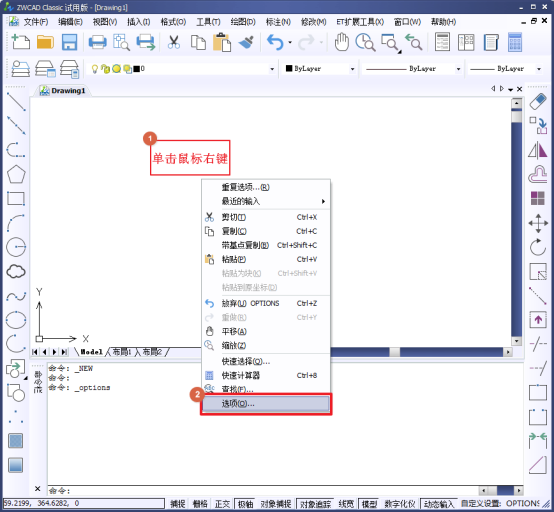Choose 快速计算器 in context menu
Image resolution: width=554 pixels, height=512 pixels.
coord(266,376)
